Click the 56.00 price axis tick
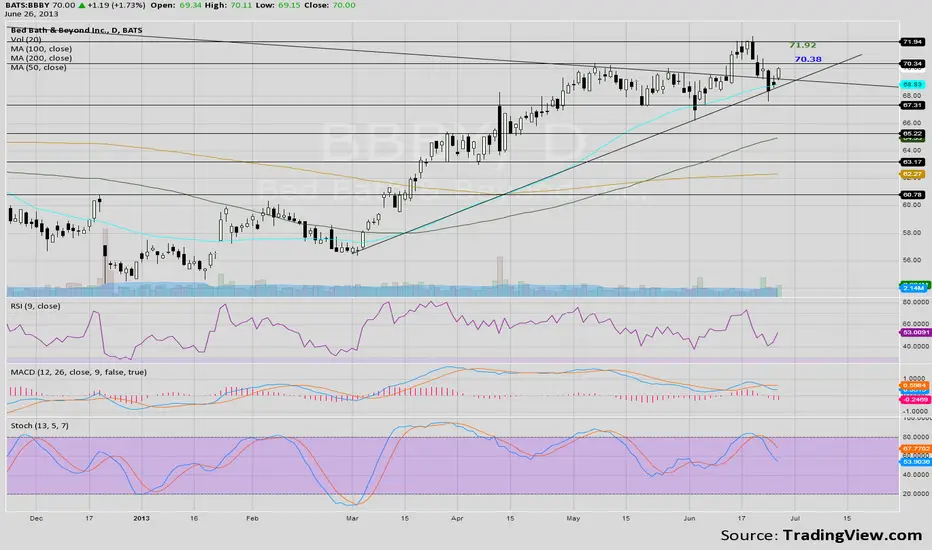Viewport: 932px width, 550px height. (x=912, y=260)
